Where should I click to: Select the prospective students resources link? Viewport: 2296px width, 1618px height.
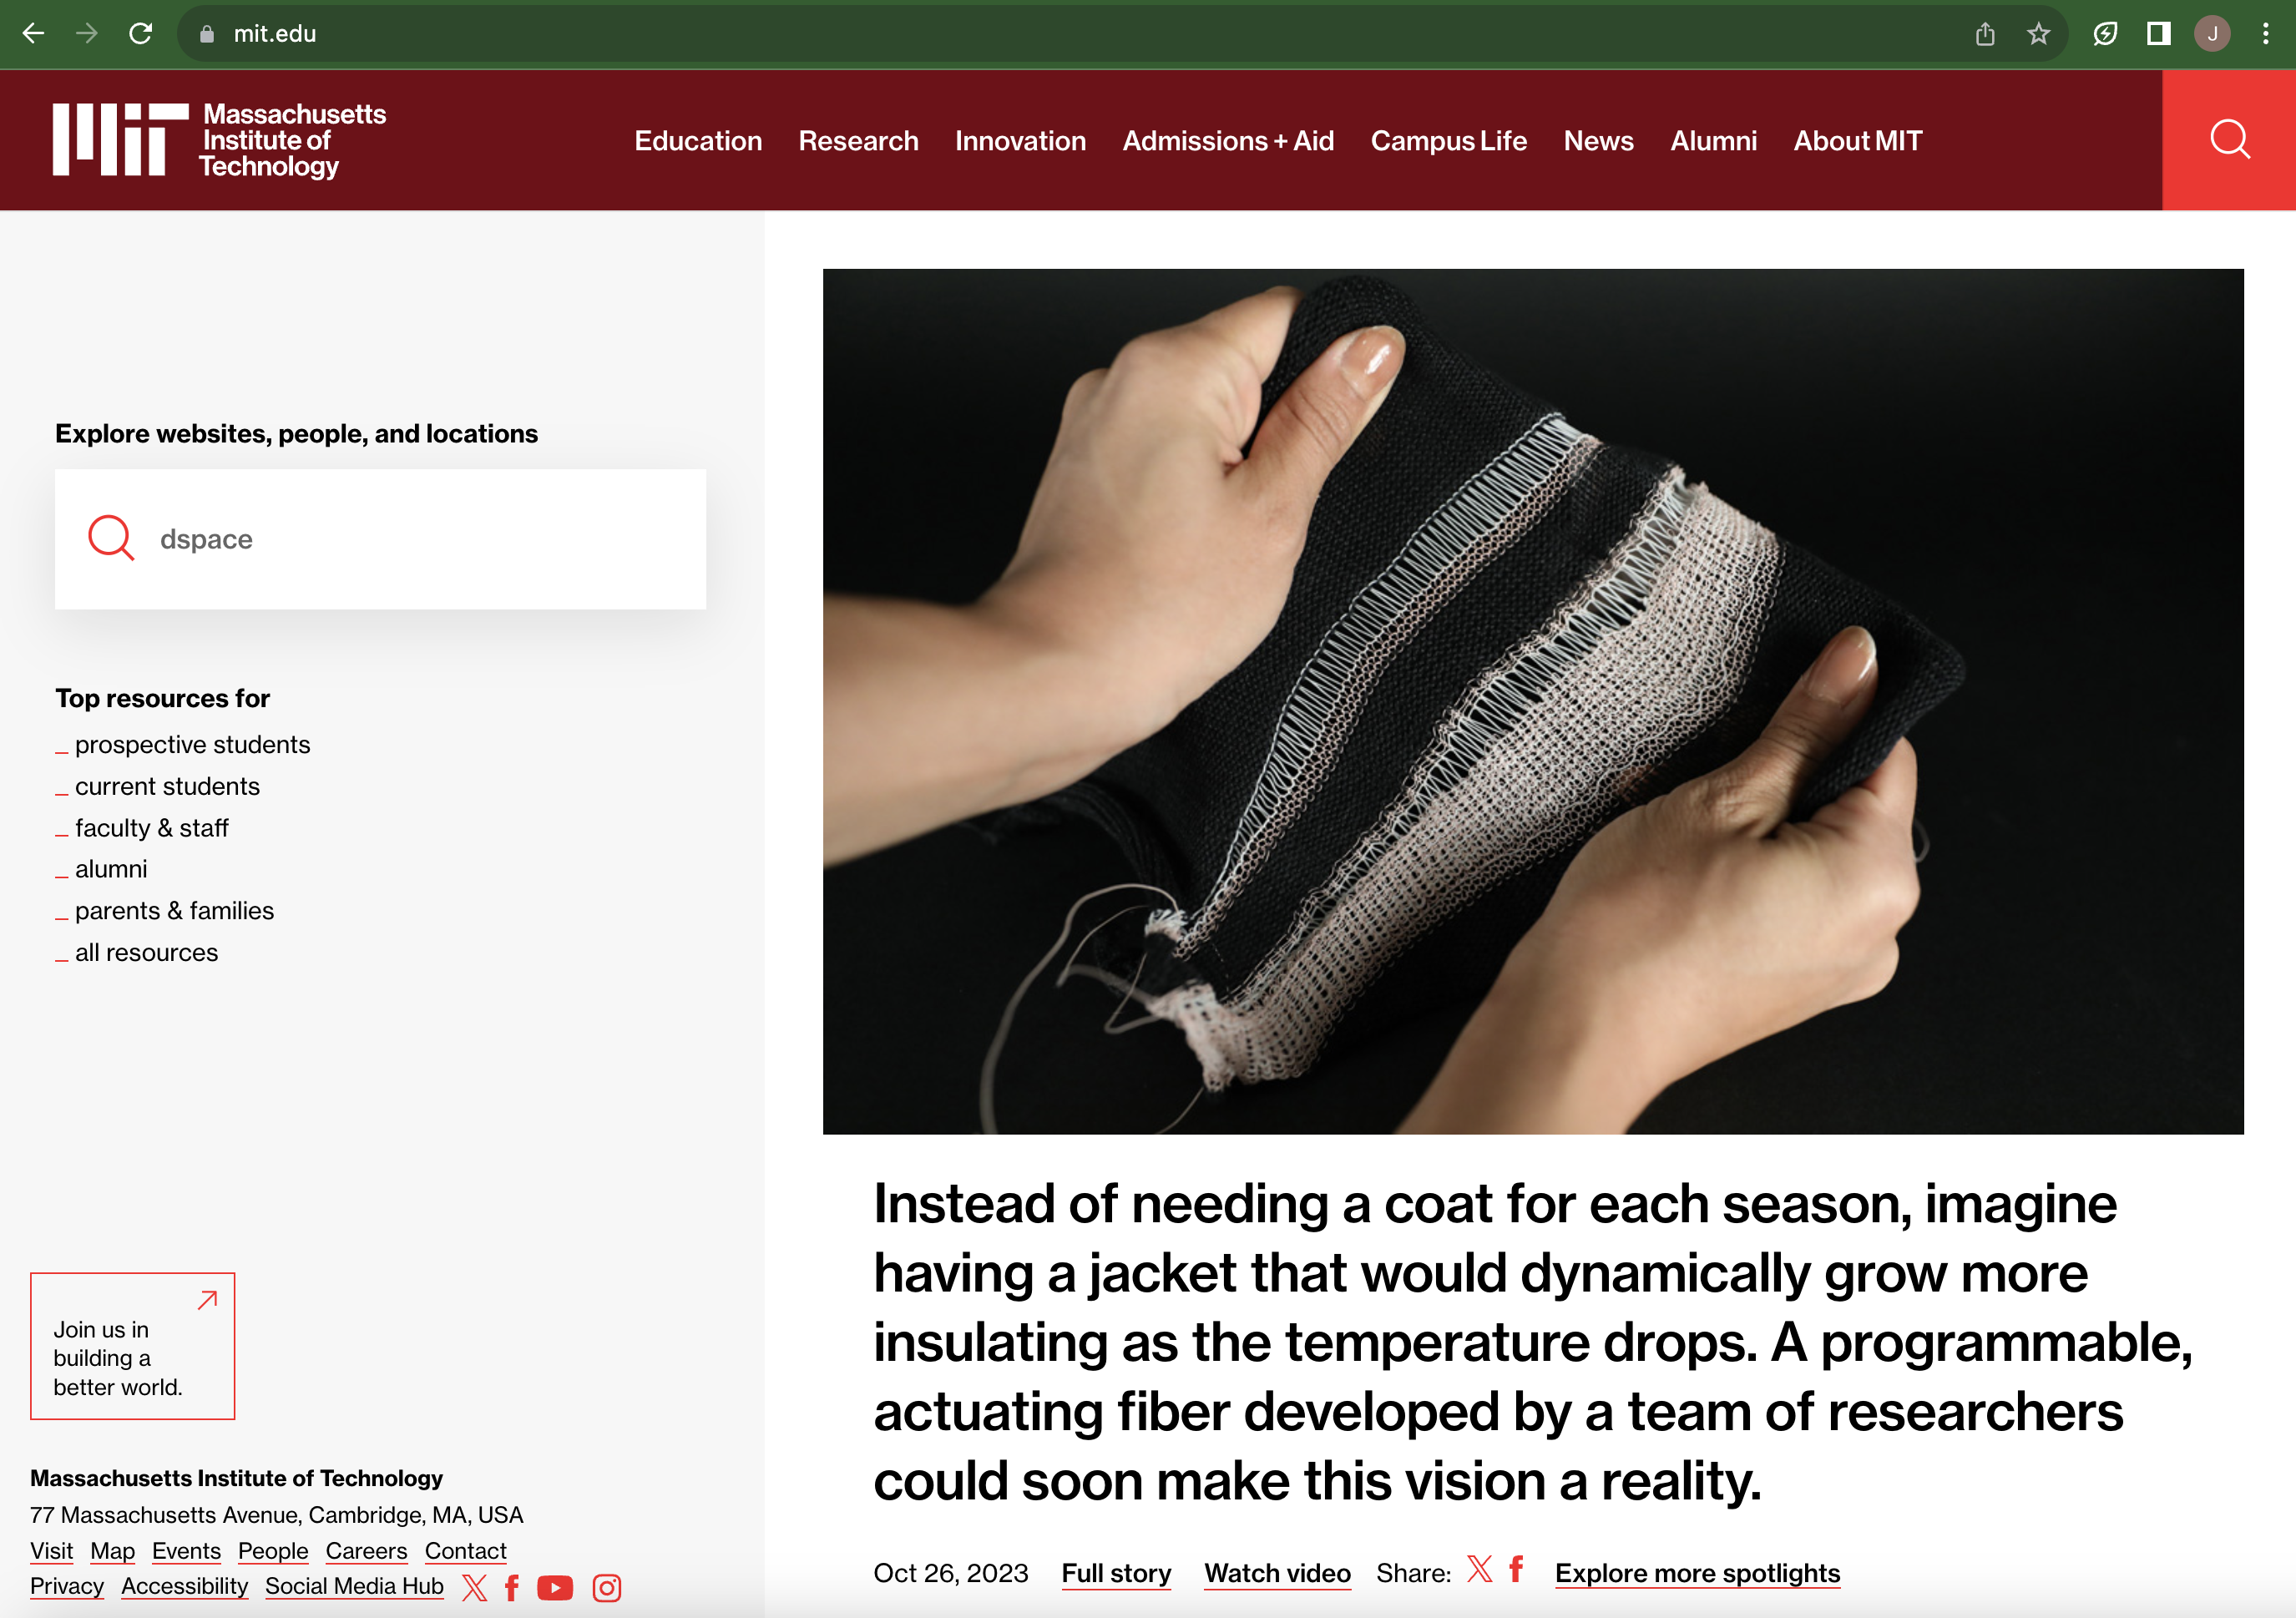pos(192,745)
